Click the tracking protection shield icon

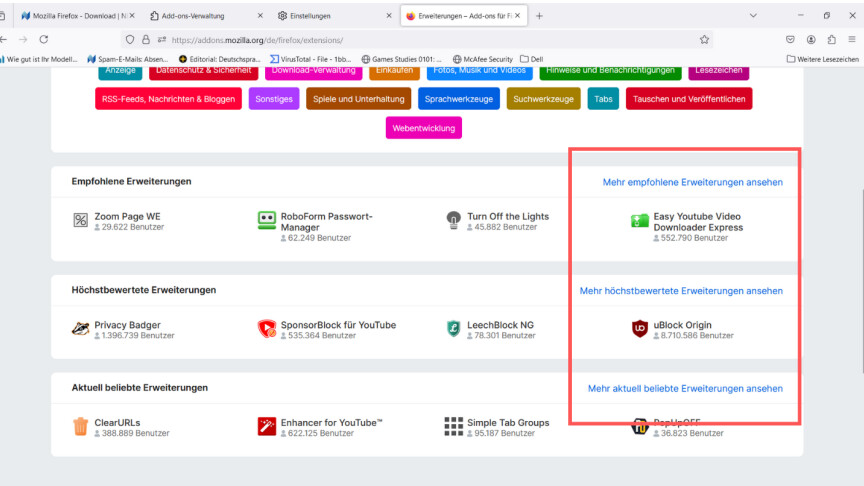point(130,40)
